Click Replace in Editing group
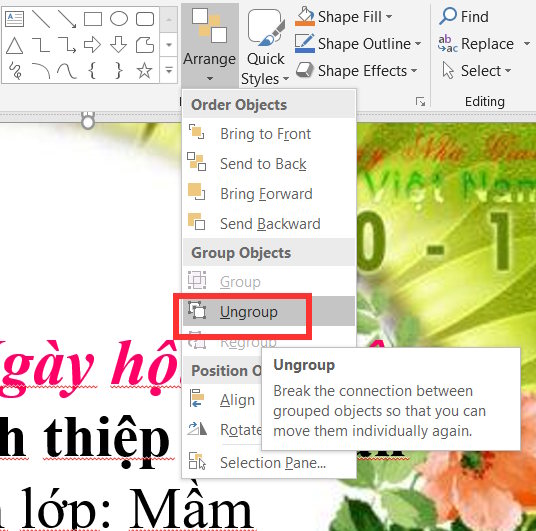The height and width of the screenshot is (531, 536). tap(476, 44)
